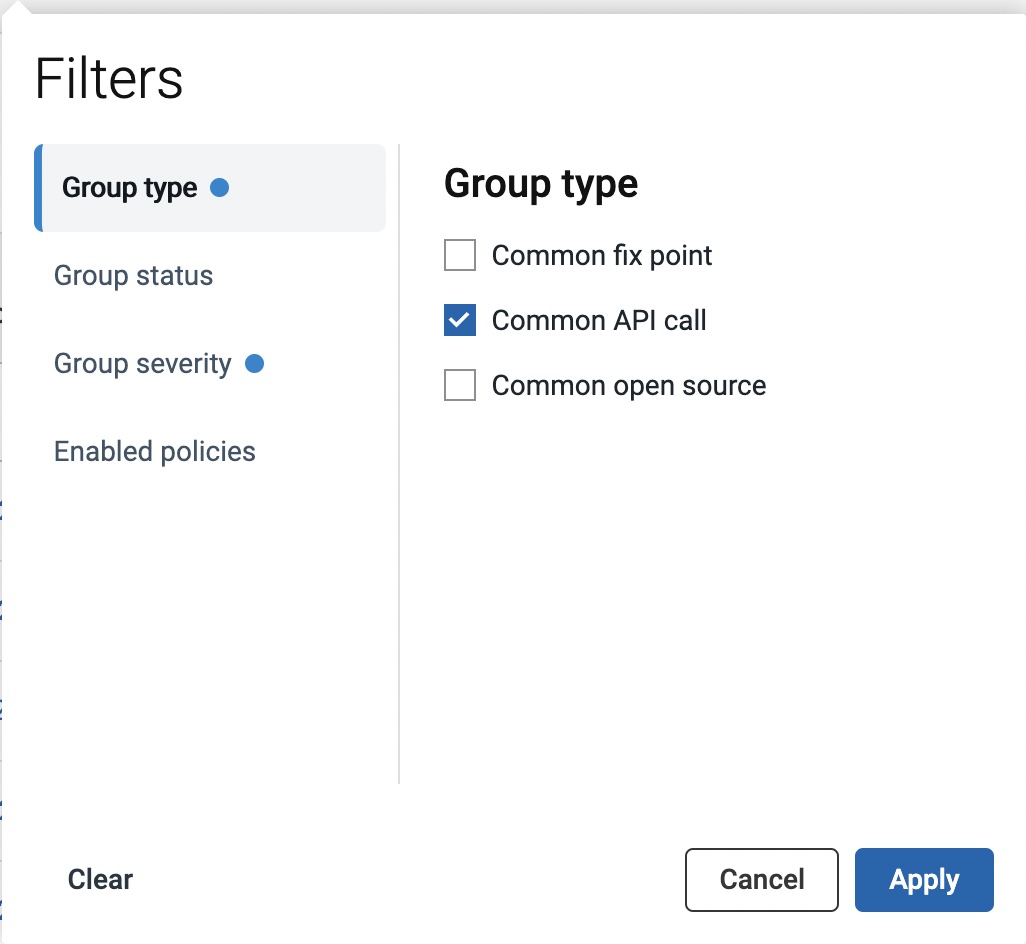Click the Group type heading in right panel
Screen dimensions: 1026x944
pos(541,184)
